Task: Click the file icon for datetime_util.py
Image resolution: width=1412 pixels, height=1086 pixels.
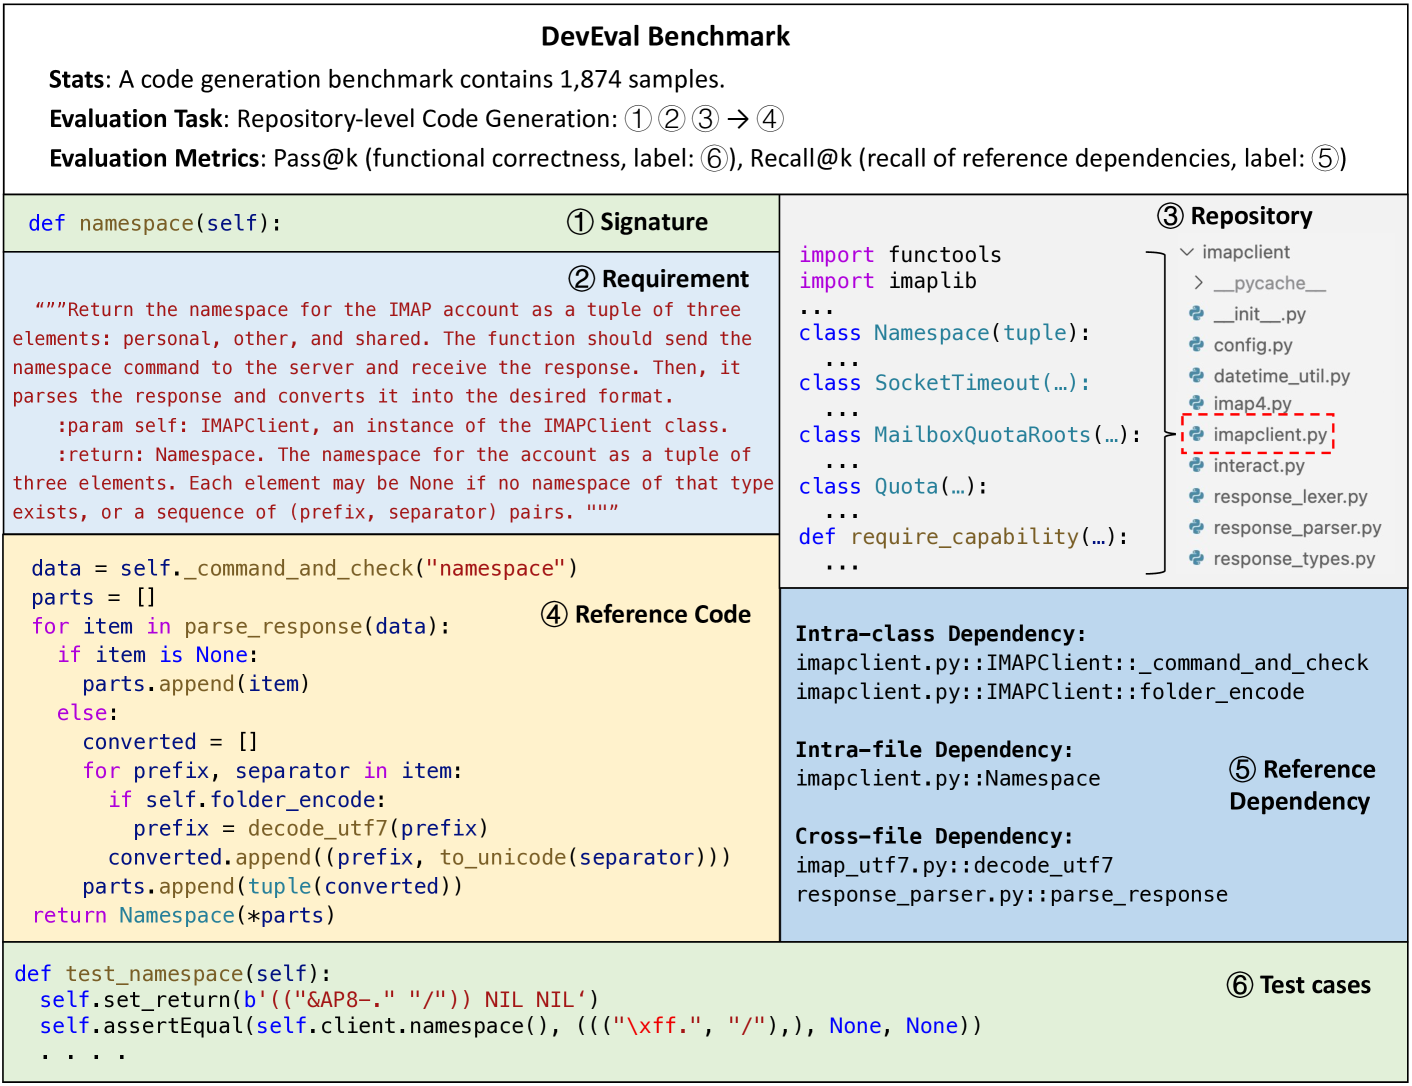Action: pos(1196,376)
